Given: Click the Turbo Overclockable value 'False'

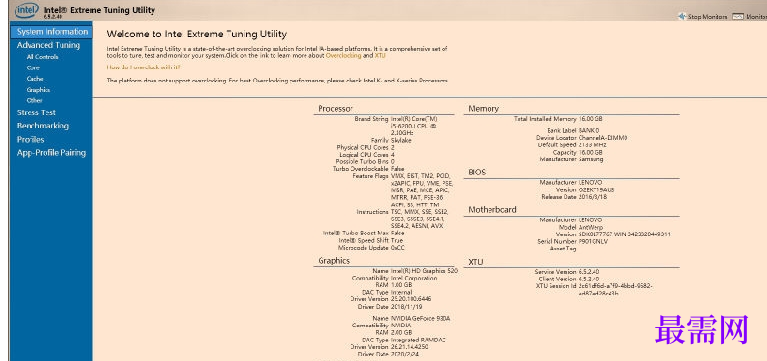Looking at the screenshot, I should (398, 169).
